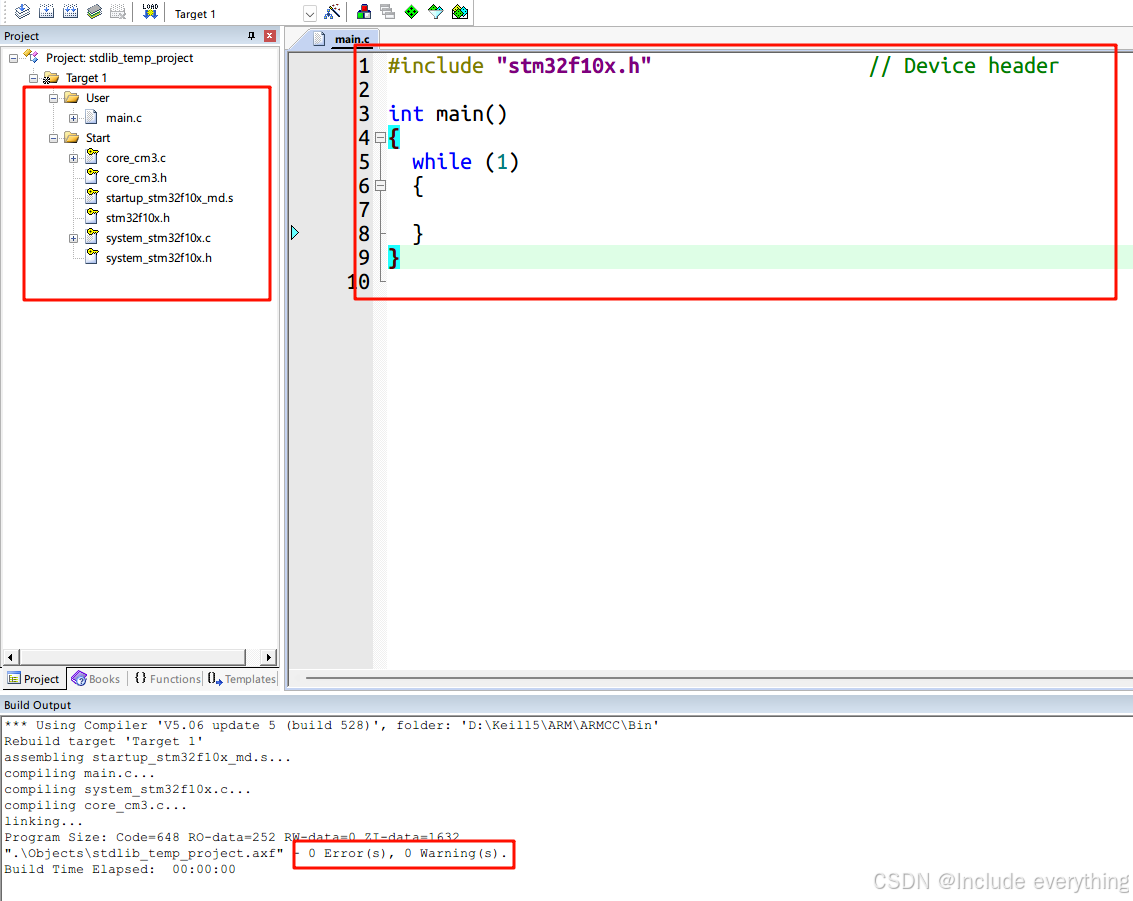
Task: Click the Select Software Packs icon
Action: (x=436, y=12)
